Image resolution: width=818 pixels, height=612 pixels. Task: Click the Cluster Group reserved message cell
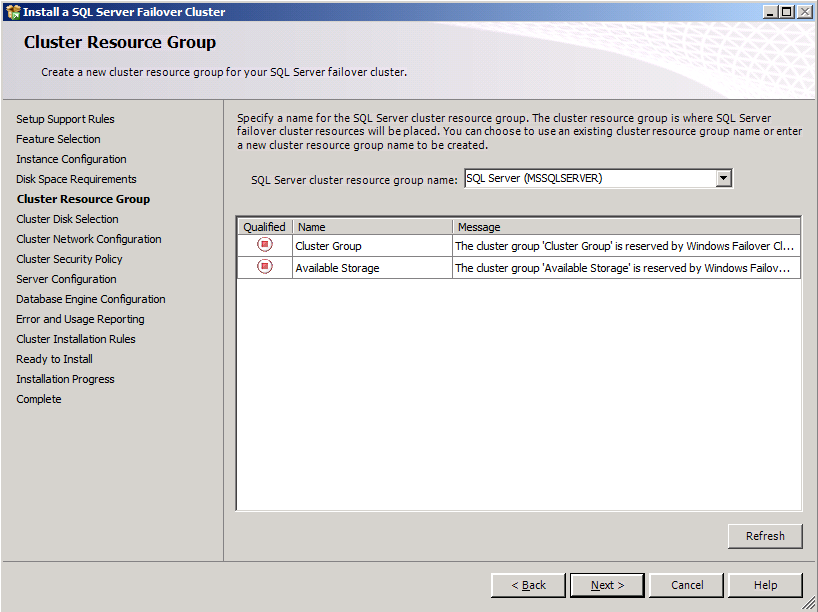pos(626,246)
